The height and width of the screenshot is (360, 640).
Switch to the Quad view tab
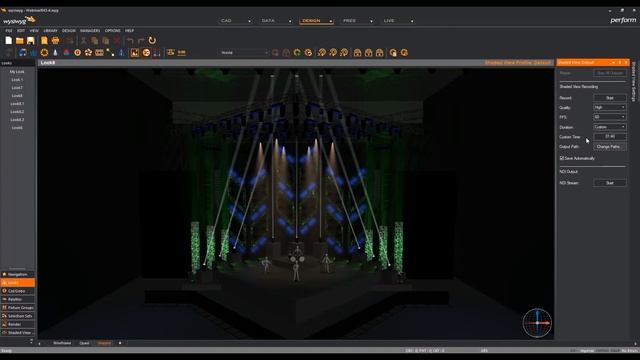click(x=84, y=343)
